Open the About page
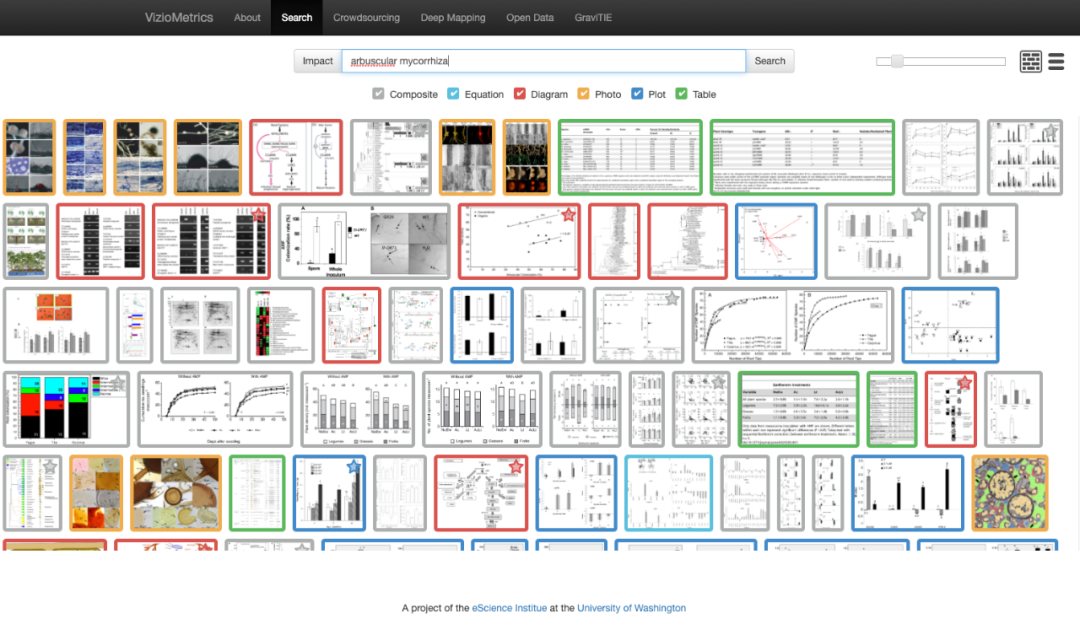This screenshot has width=1080, height=619. point(247,17)
